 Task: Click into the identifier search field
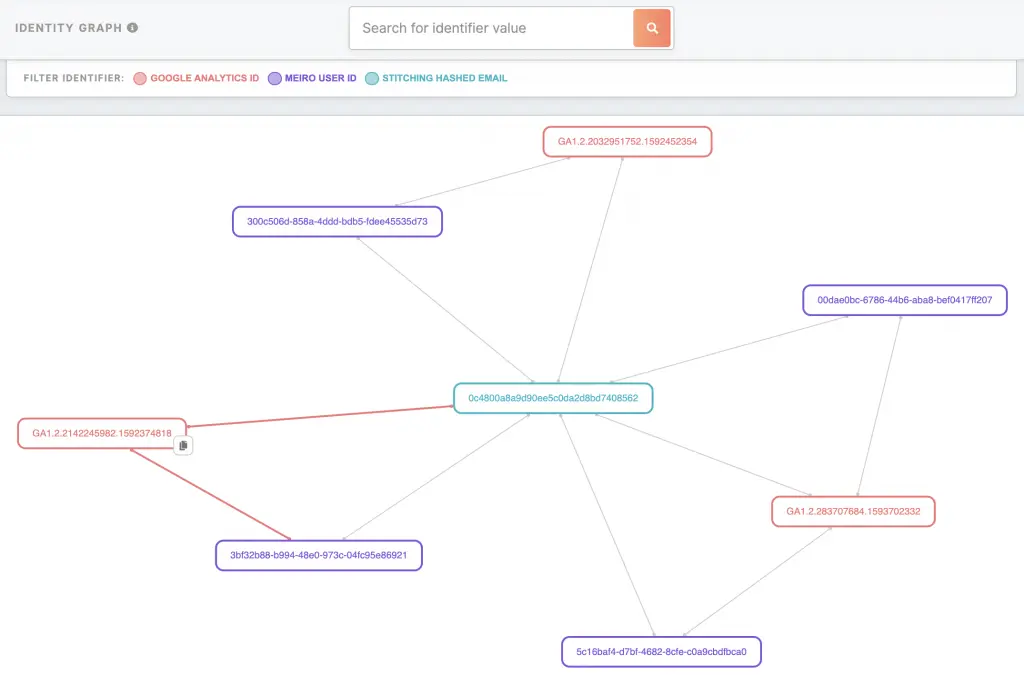[x=480, y=28]
